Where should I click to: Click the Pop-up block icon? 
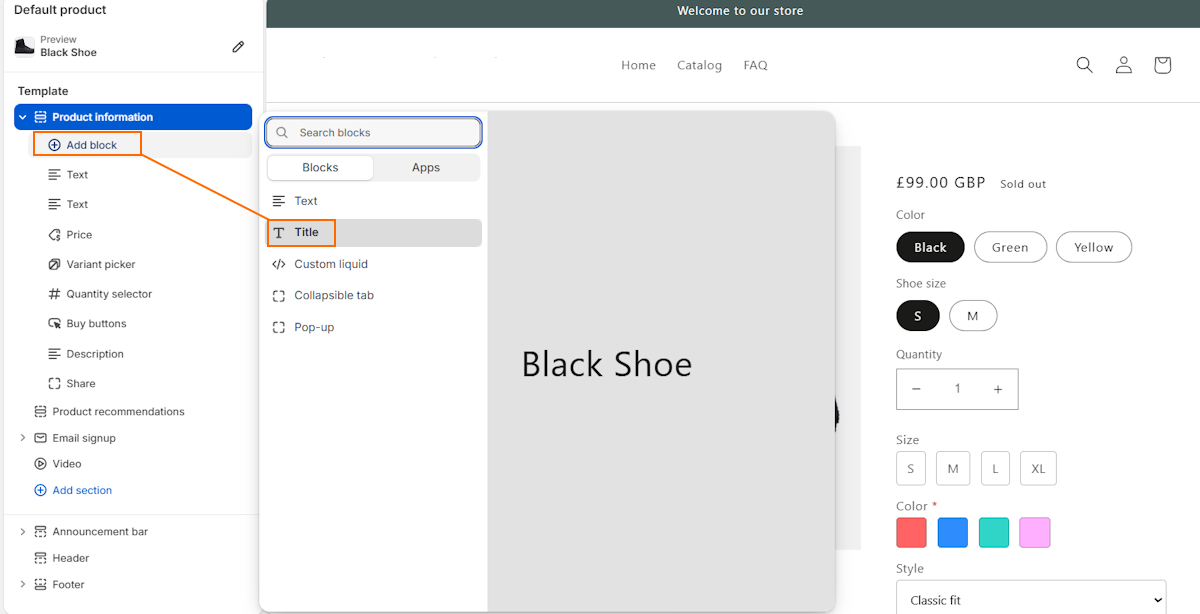pos(279,327)
